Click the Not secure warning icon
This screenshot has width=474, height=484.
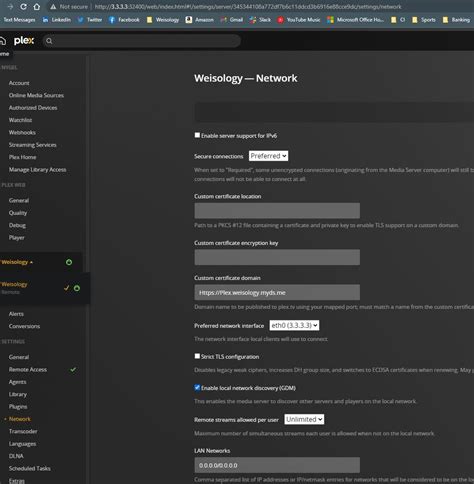pos(53,7)
